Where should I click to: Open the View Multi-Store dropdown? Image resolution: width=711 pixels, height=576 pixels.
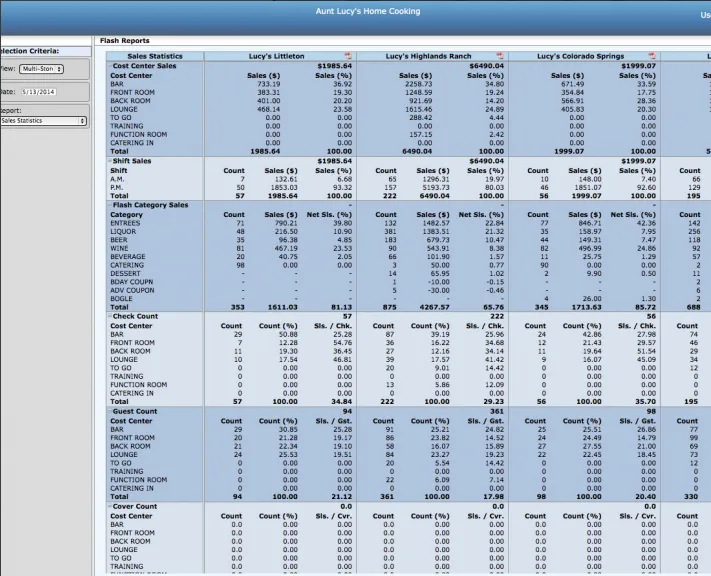(x=41, y=69)
